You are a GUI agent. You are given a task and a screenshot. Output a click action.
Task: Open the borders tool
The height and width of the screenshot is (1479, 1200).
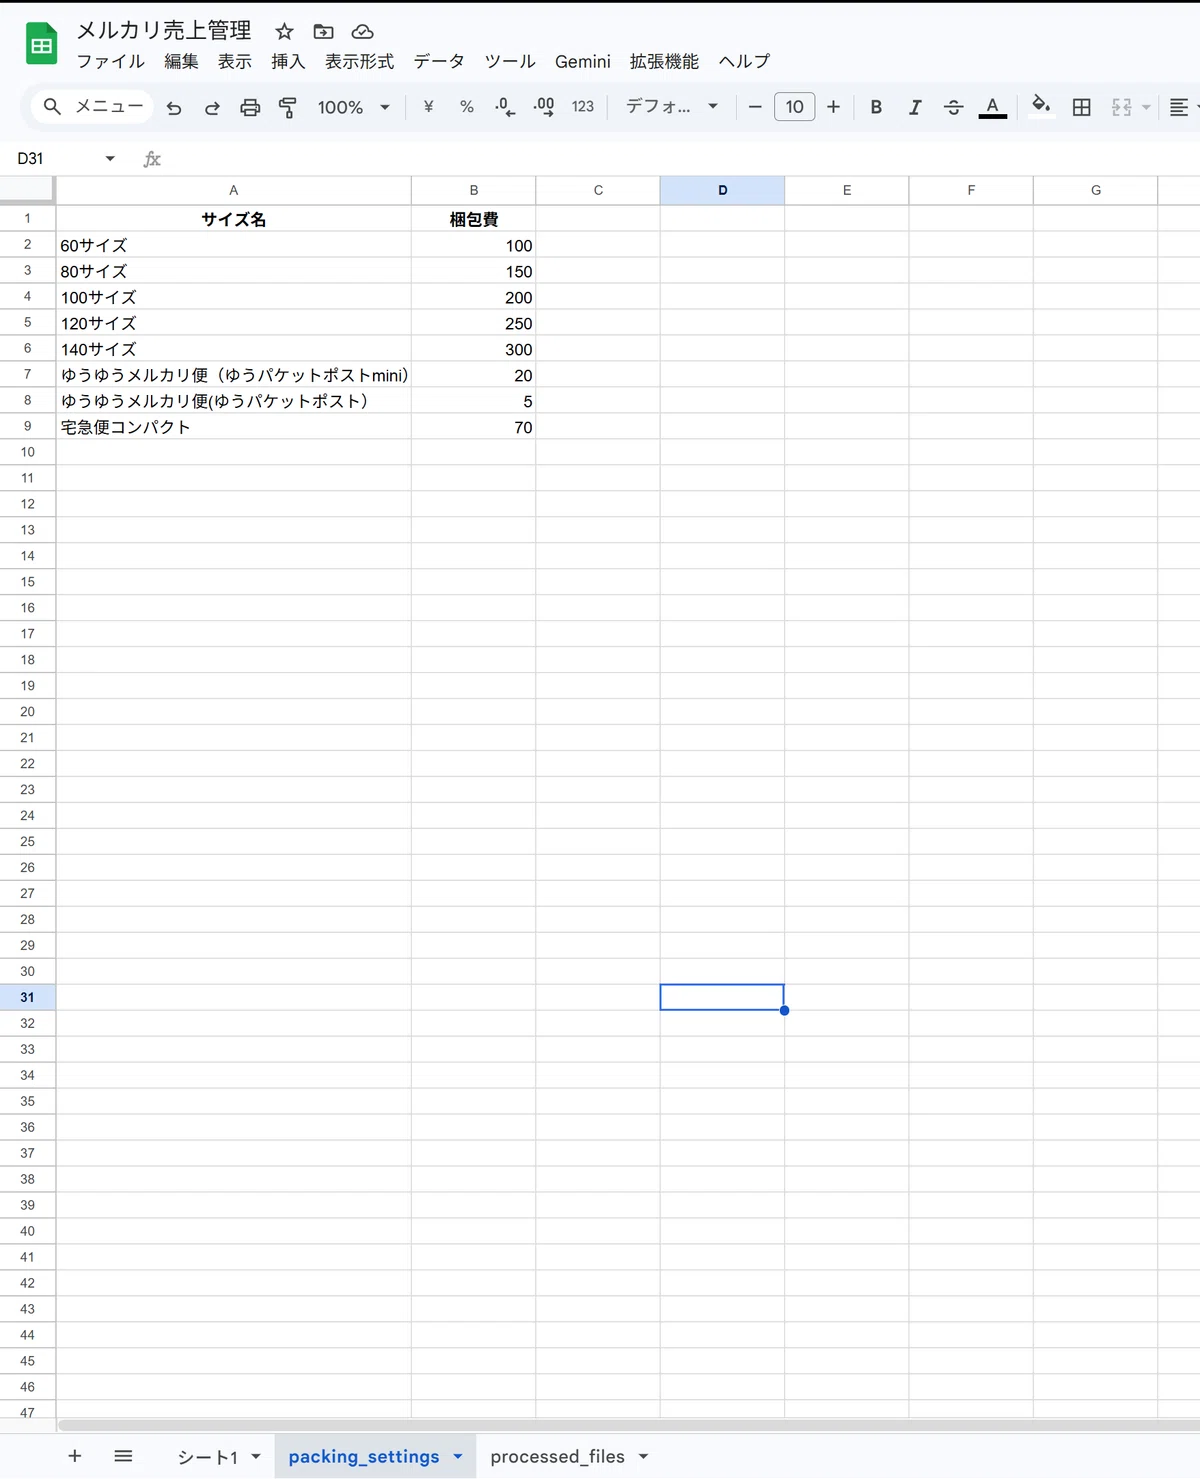[x=1081, y=107]
